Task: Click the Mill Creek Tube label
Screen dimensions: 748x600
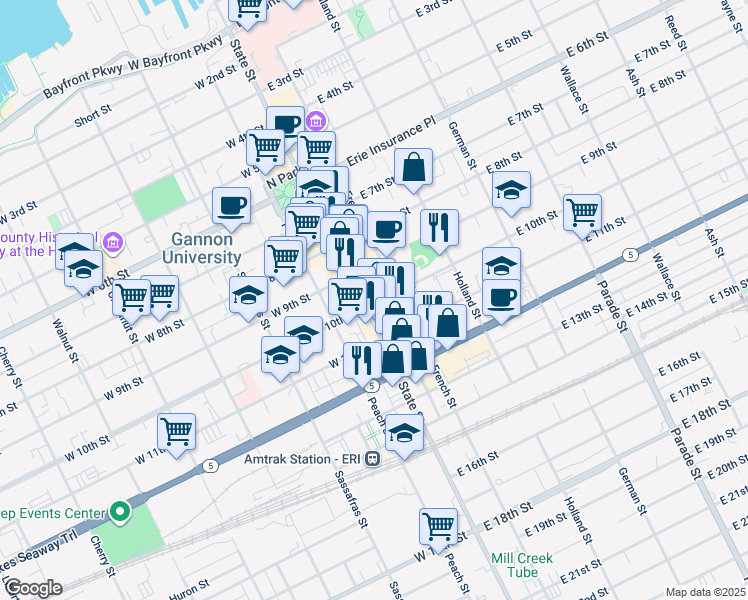Action: point(522,565)
